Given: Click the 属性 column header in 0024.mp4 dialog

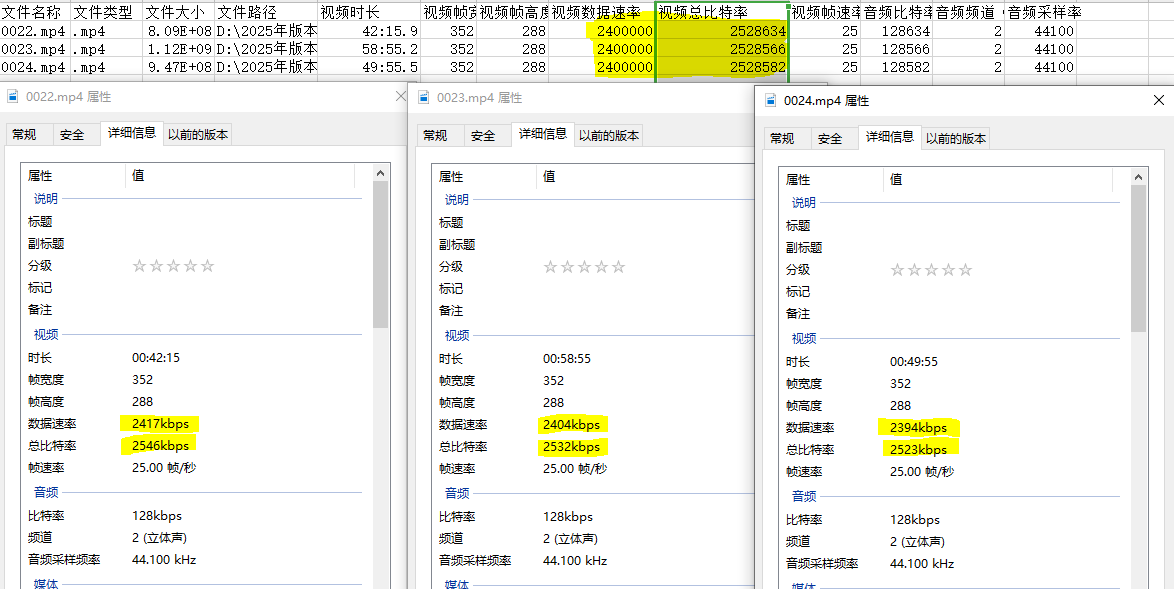Looking at the screenshot, I should click(831, 180).
